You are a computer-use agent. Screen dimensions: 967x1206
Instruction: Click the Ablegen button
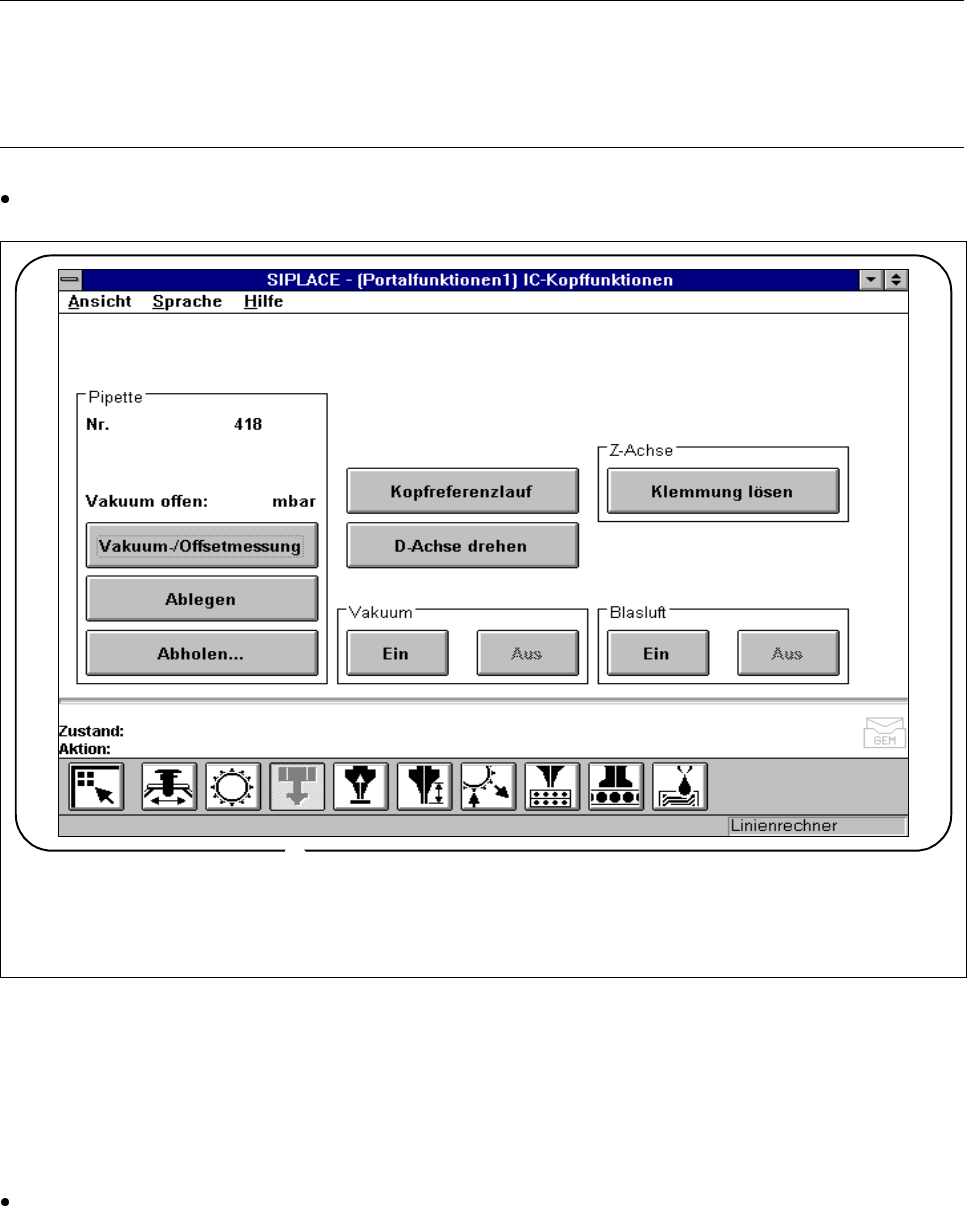point(201,599)
